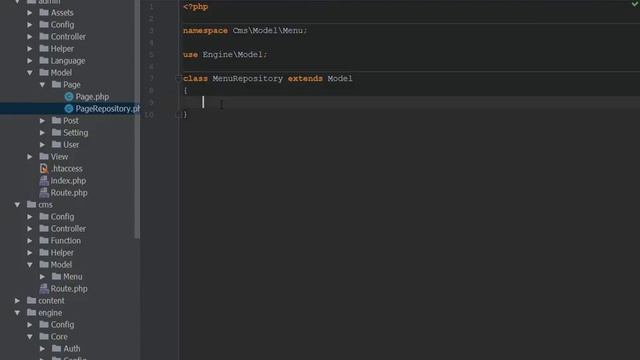Click the Post folder icon

(x=57, y=120)
